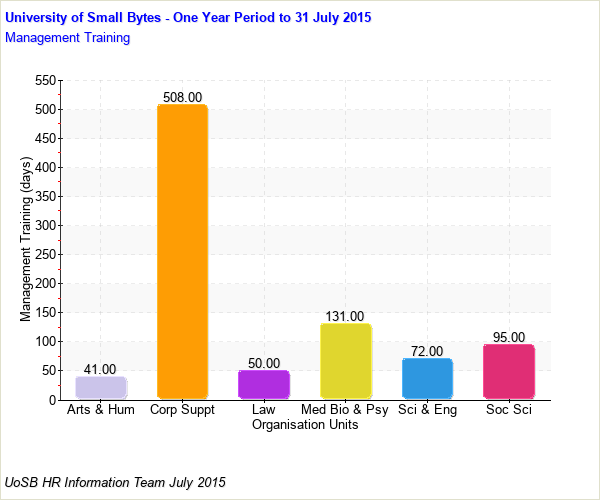600x500 pixels.
Task: Select the yellow Med Bio & Psy bar
Action: click(345, 361)
